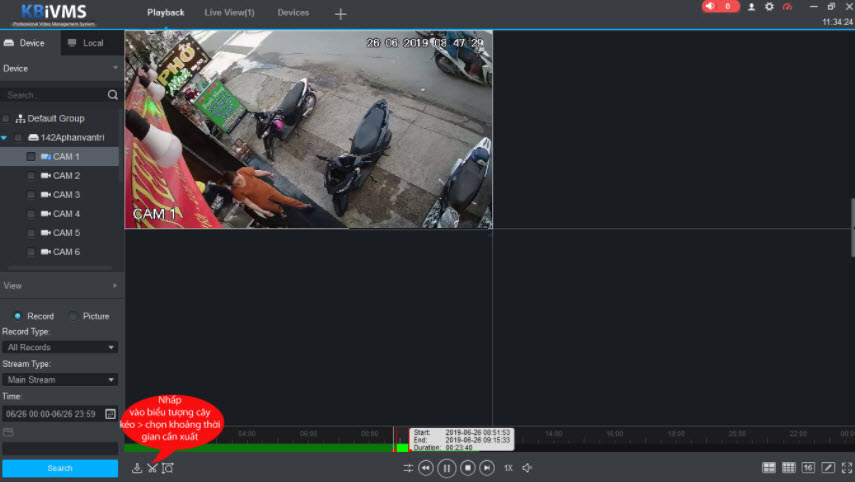This screenshot has height=482, width=855.
Task: Pause the video playback
Action: [x=447, y=468]
